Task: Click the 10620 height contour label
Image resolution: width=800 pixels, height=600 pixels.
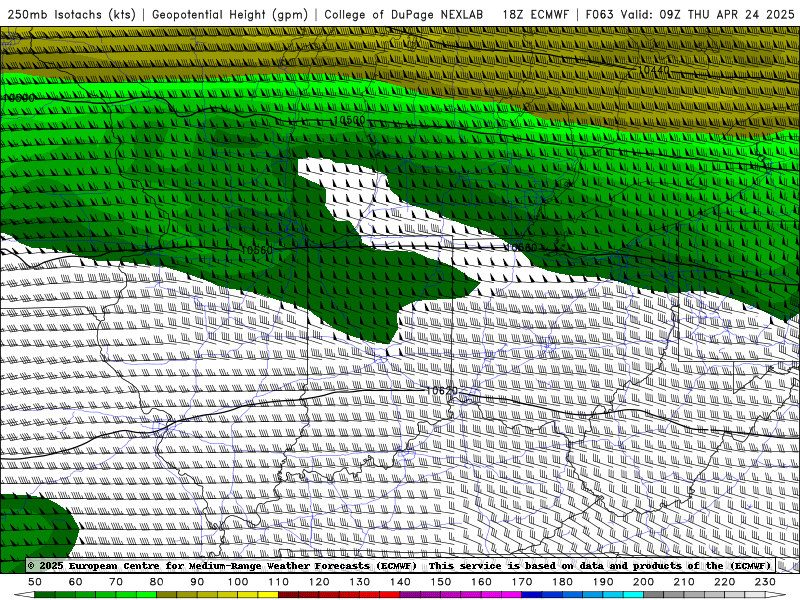Action: 441,390
